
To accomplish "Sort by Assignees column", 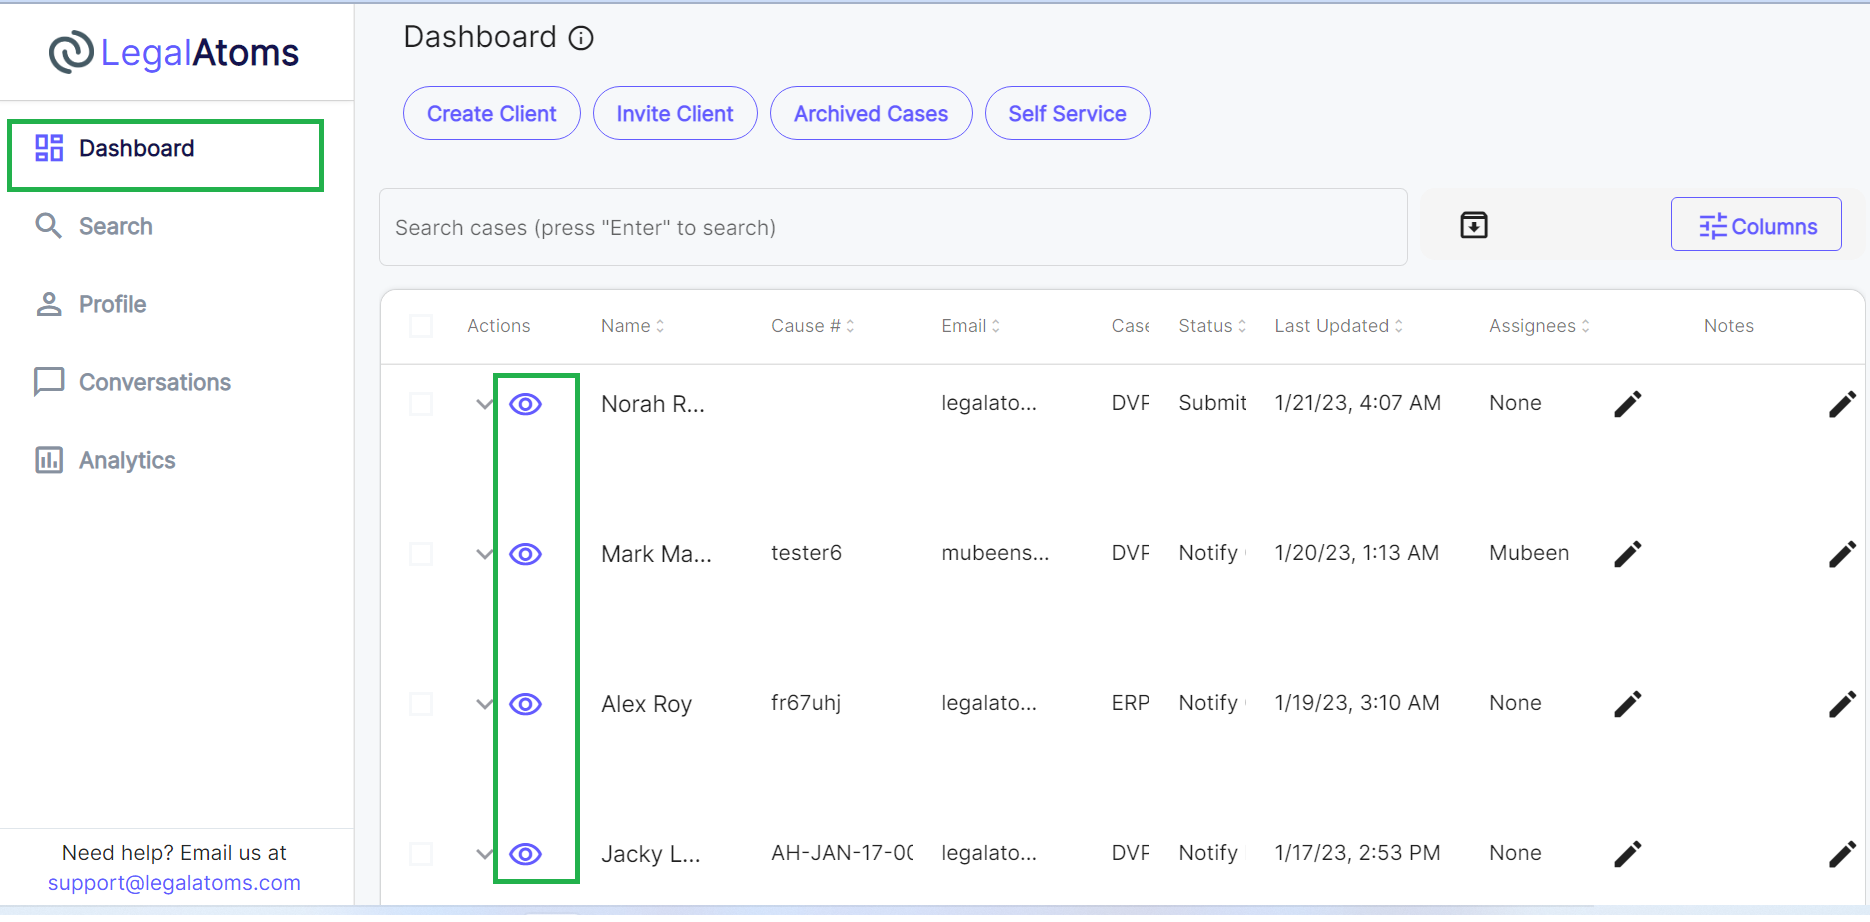I will [1540, 326].
